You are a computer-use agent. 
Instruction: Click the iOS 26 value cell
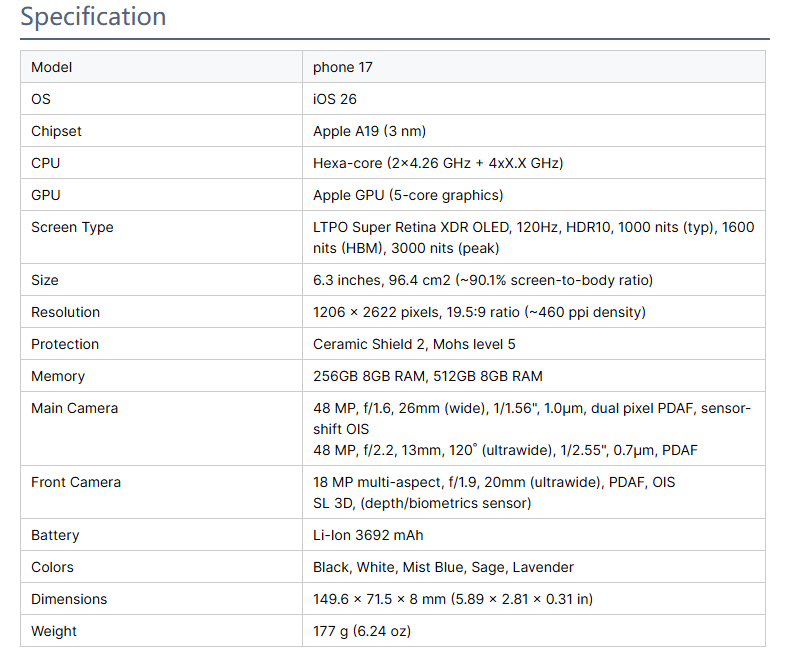[x=335, y=99]
